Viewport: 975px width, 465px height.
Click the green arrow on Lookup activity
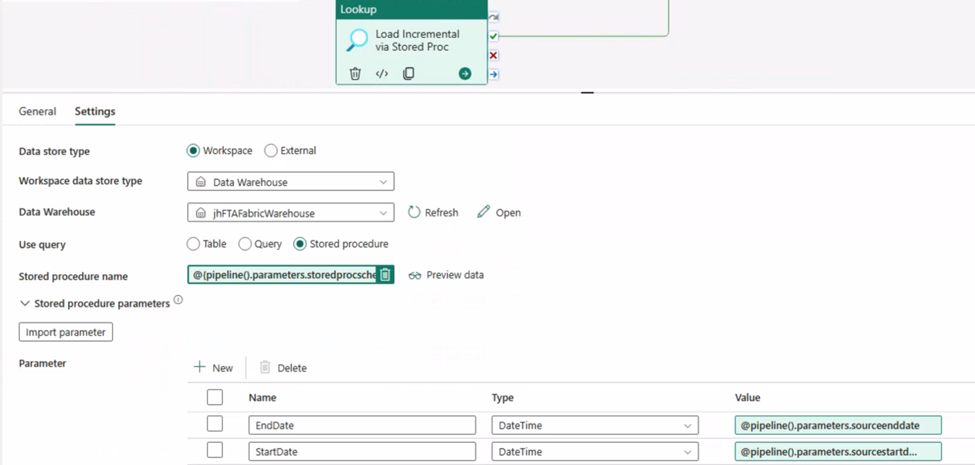coord(464,74)
